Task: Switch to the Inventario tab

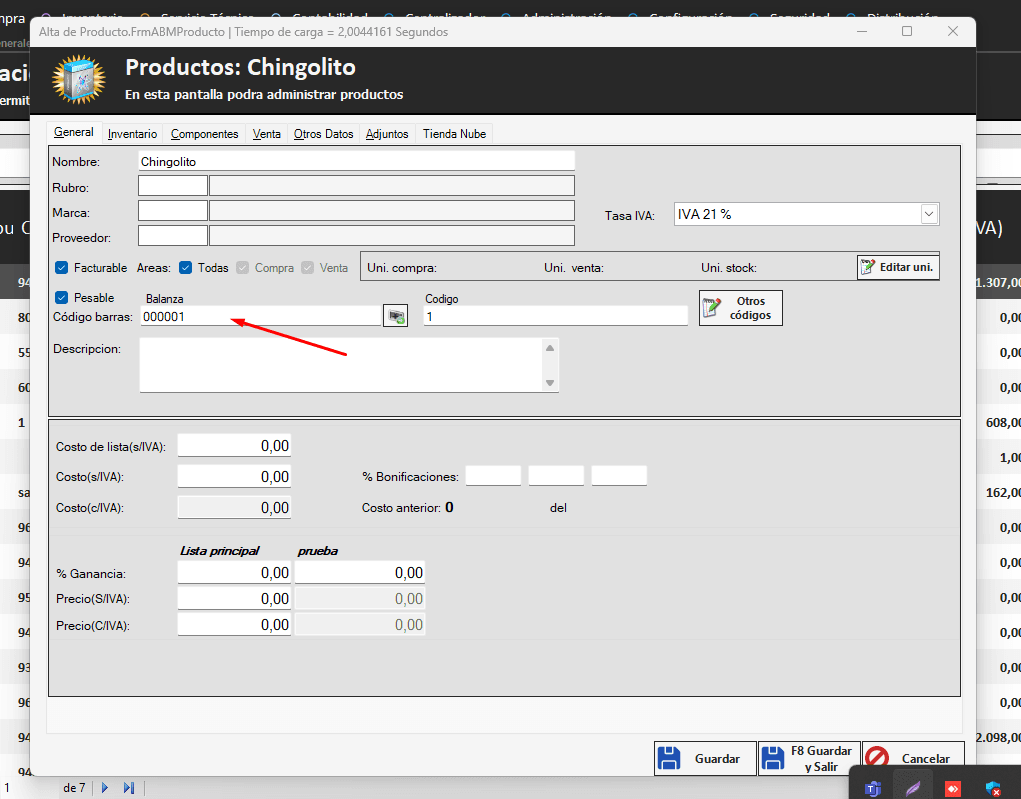Action: pyautogui.click(x=132, y=134)
